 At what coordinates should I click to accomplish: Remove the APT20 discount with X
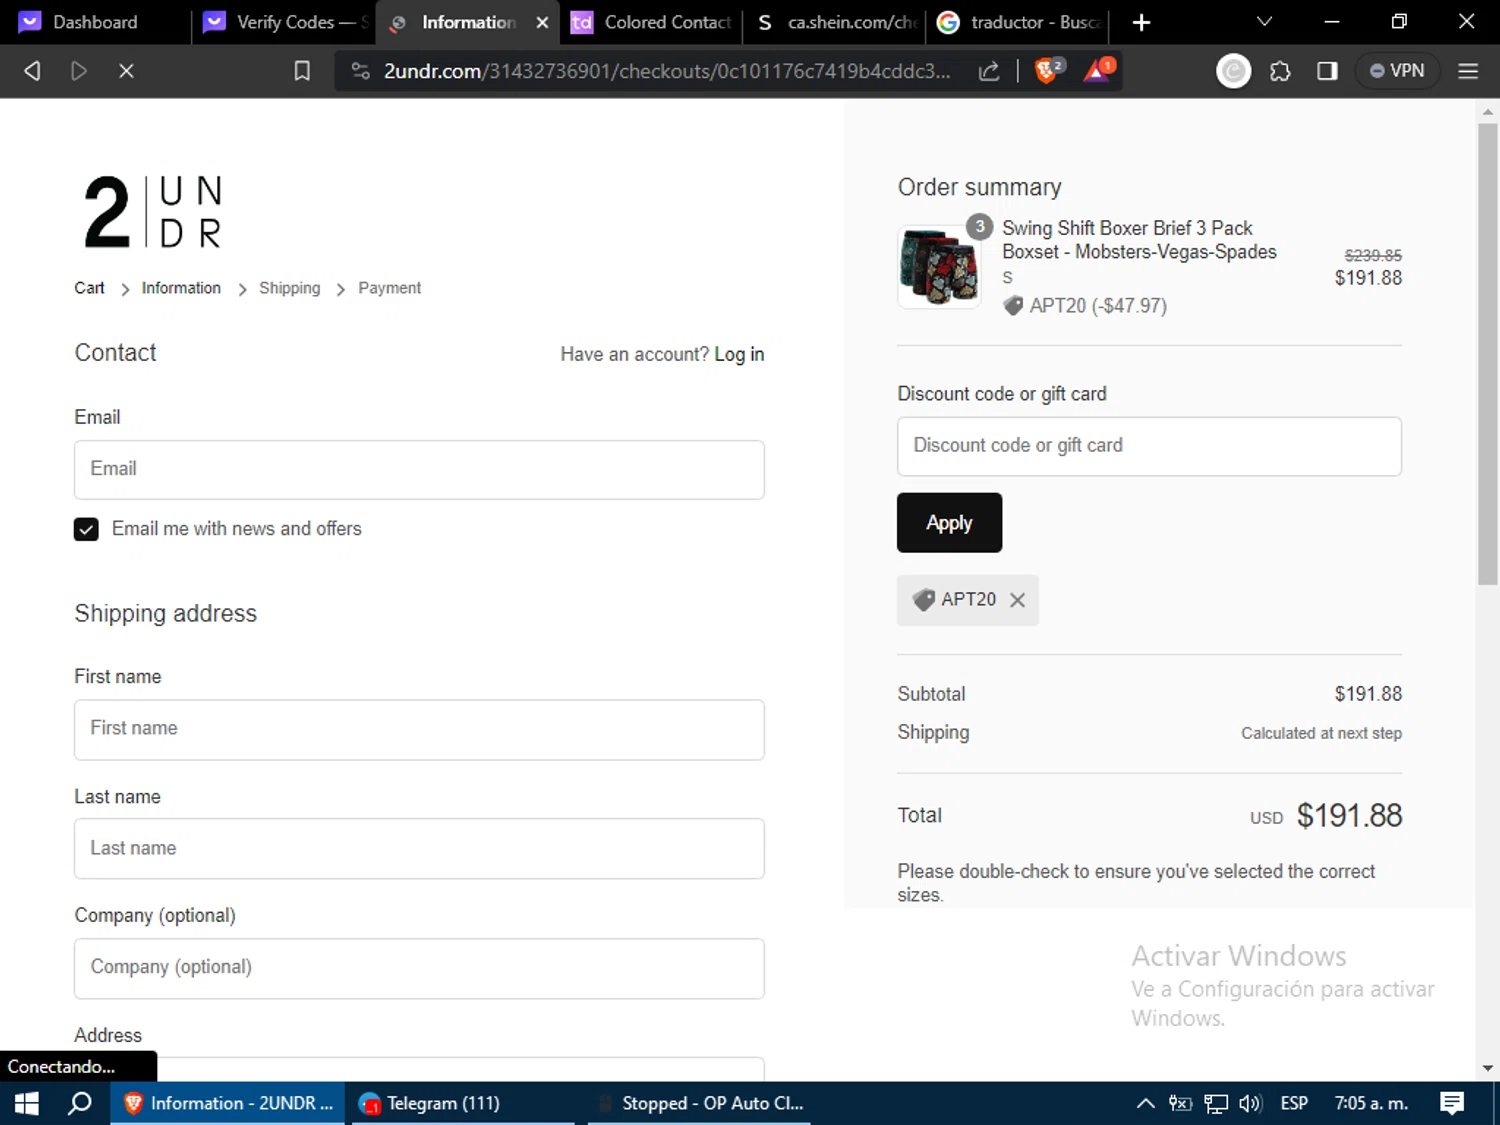click(x=1017, y=600)
